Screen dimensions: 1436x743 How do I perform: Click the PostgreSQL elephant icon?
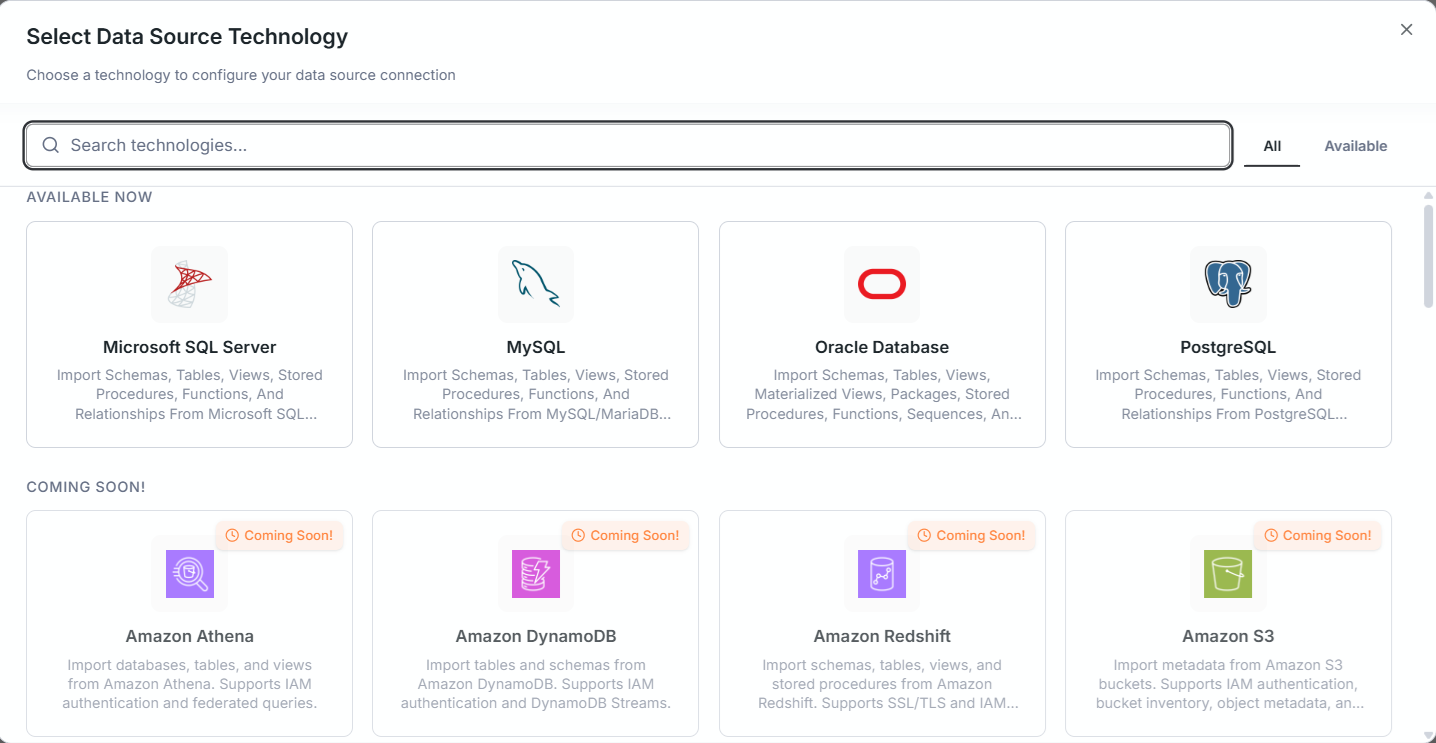[x=1228, y=285]
